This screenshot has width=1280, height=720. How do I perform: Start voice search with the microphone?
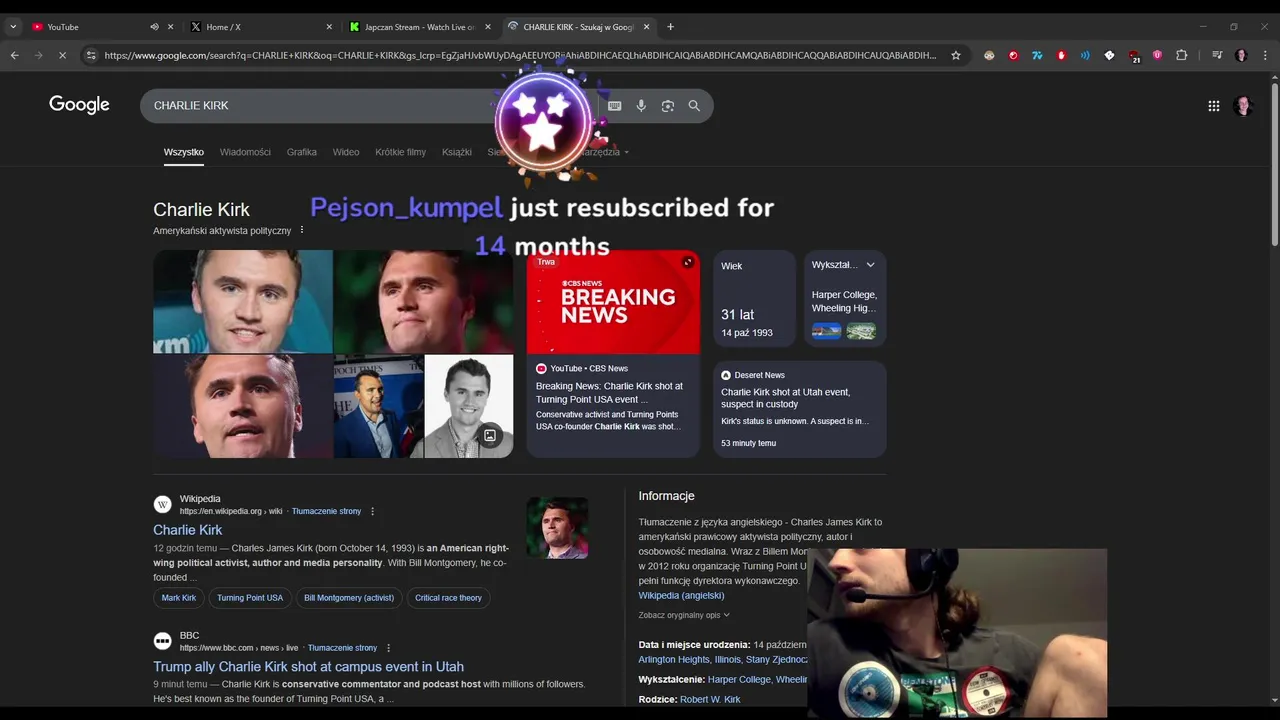tap(641, 105)
